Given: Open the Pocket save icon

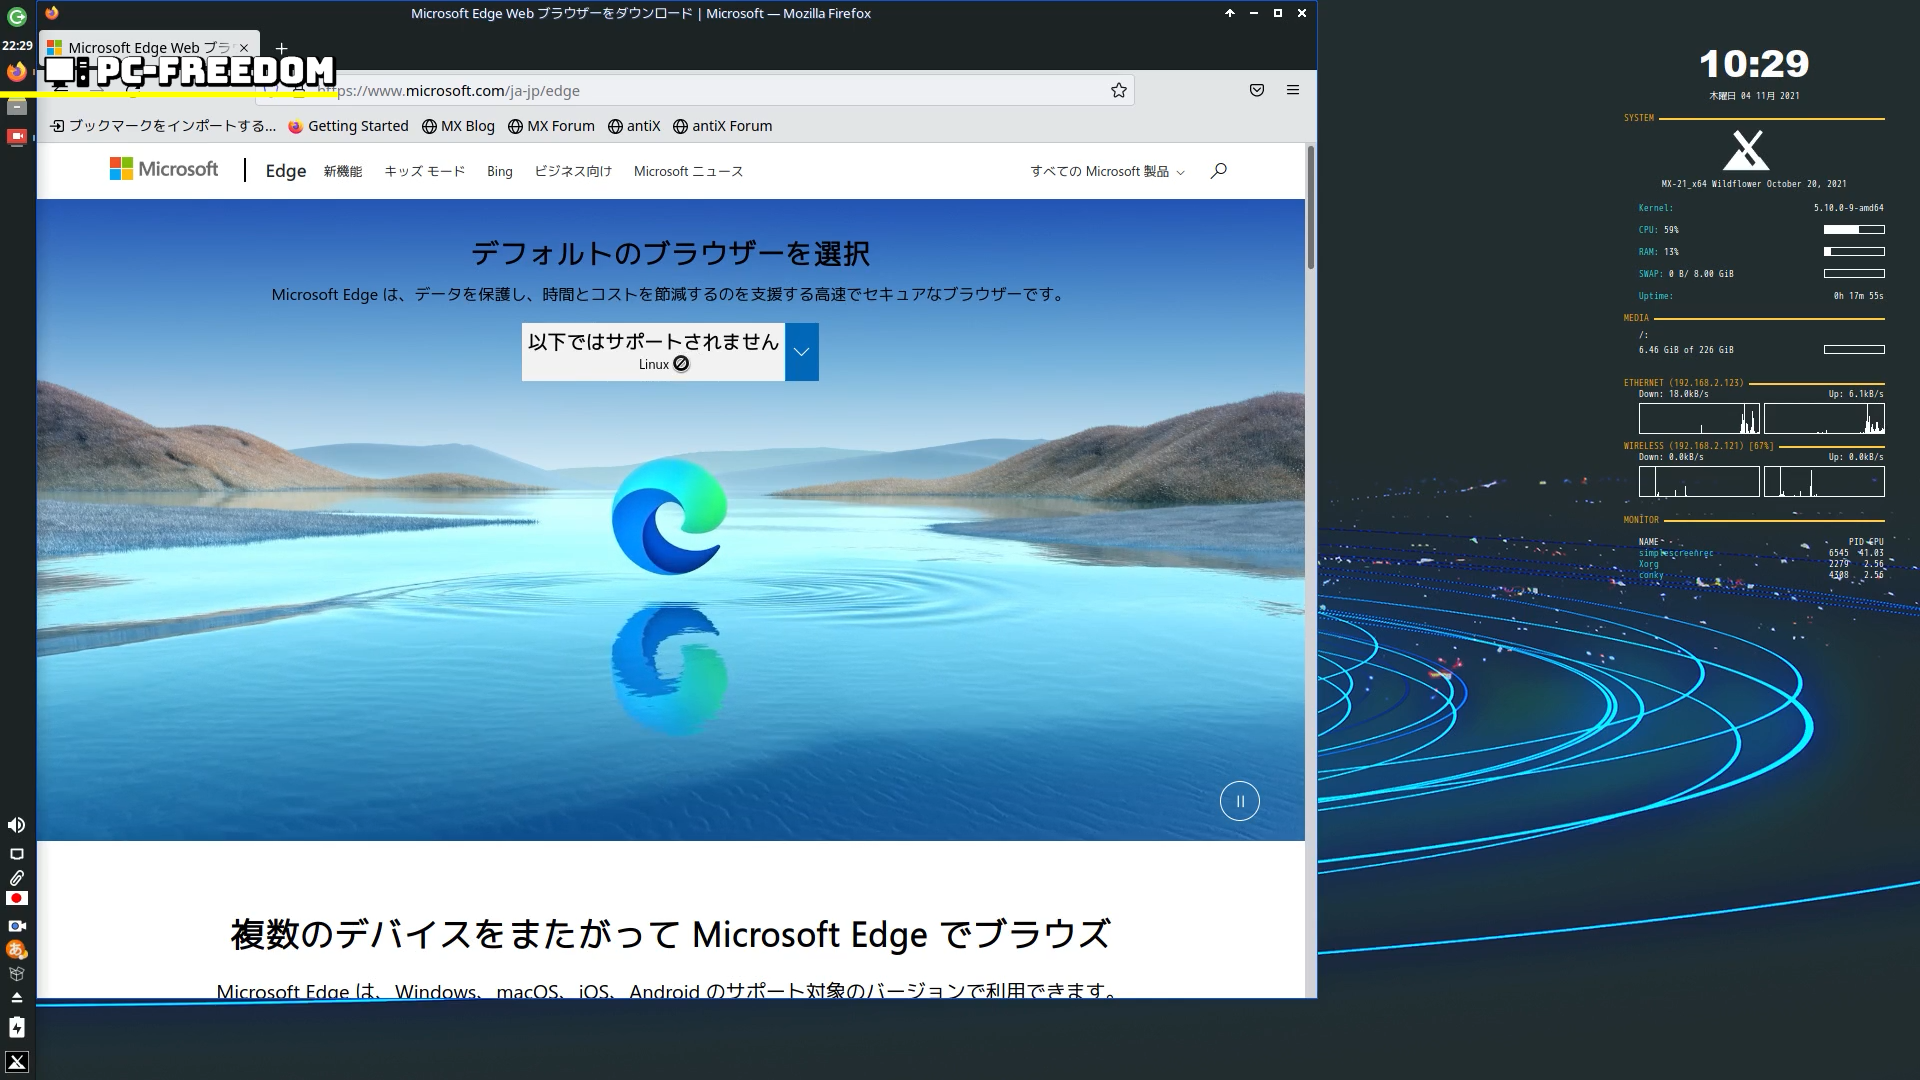Looking at the screenshot, I should click(1257, 91).
